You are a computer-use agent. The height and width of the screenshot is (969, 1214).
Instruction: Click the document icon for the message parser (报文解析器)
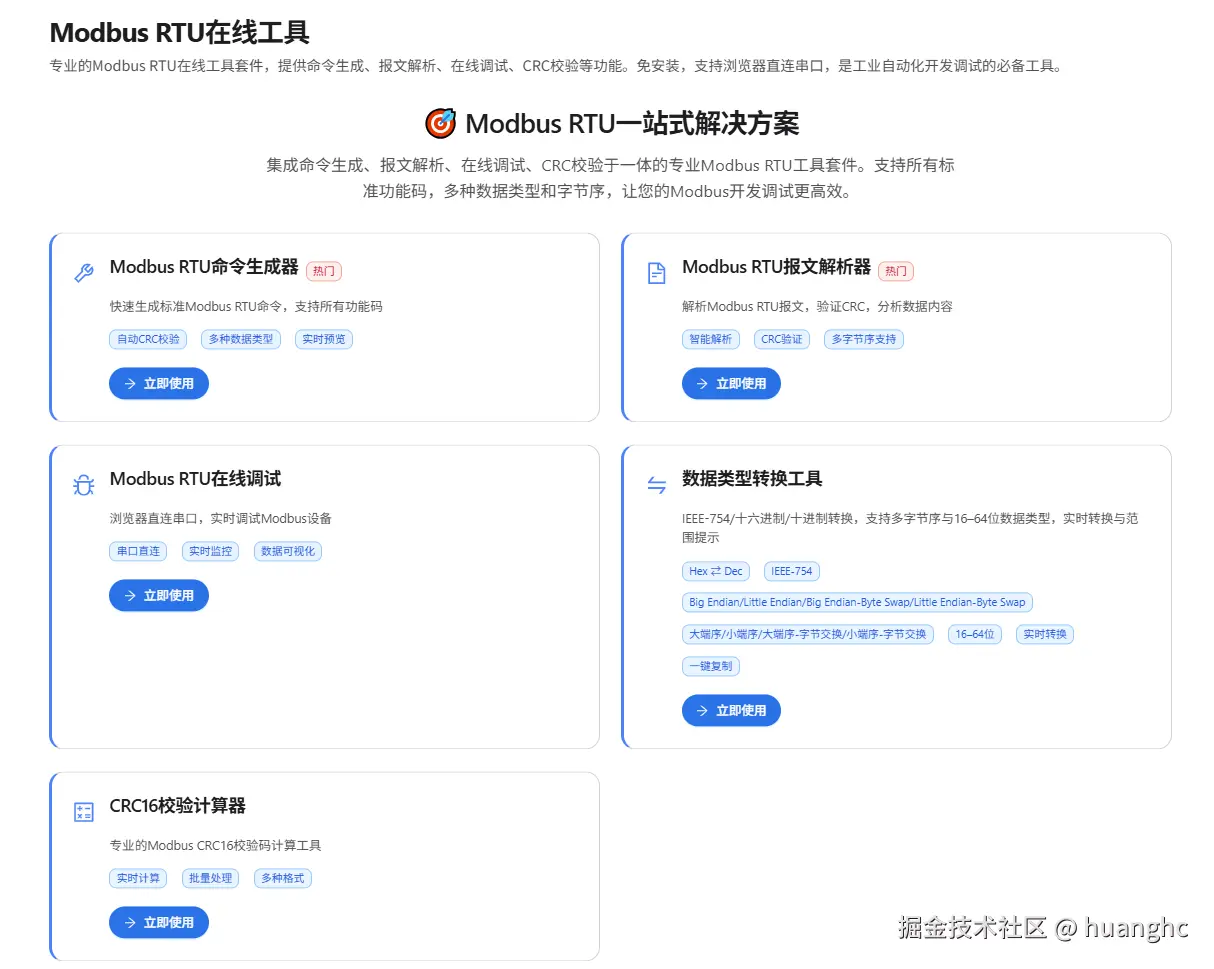point(656,273)
